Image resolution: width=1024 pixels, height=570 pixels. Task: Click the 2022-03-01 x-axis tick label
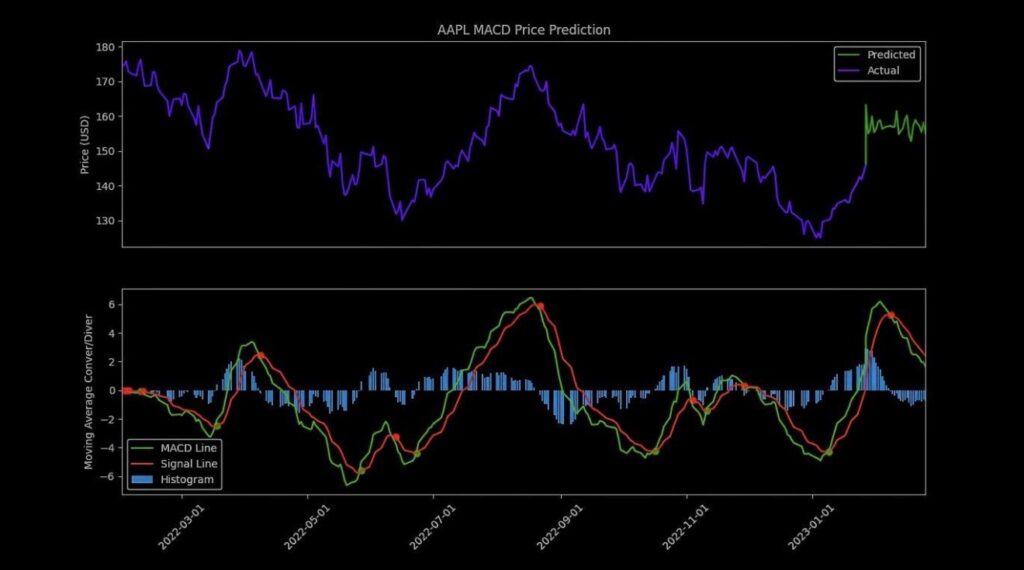click(182, 527)
